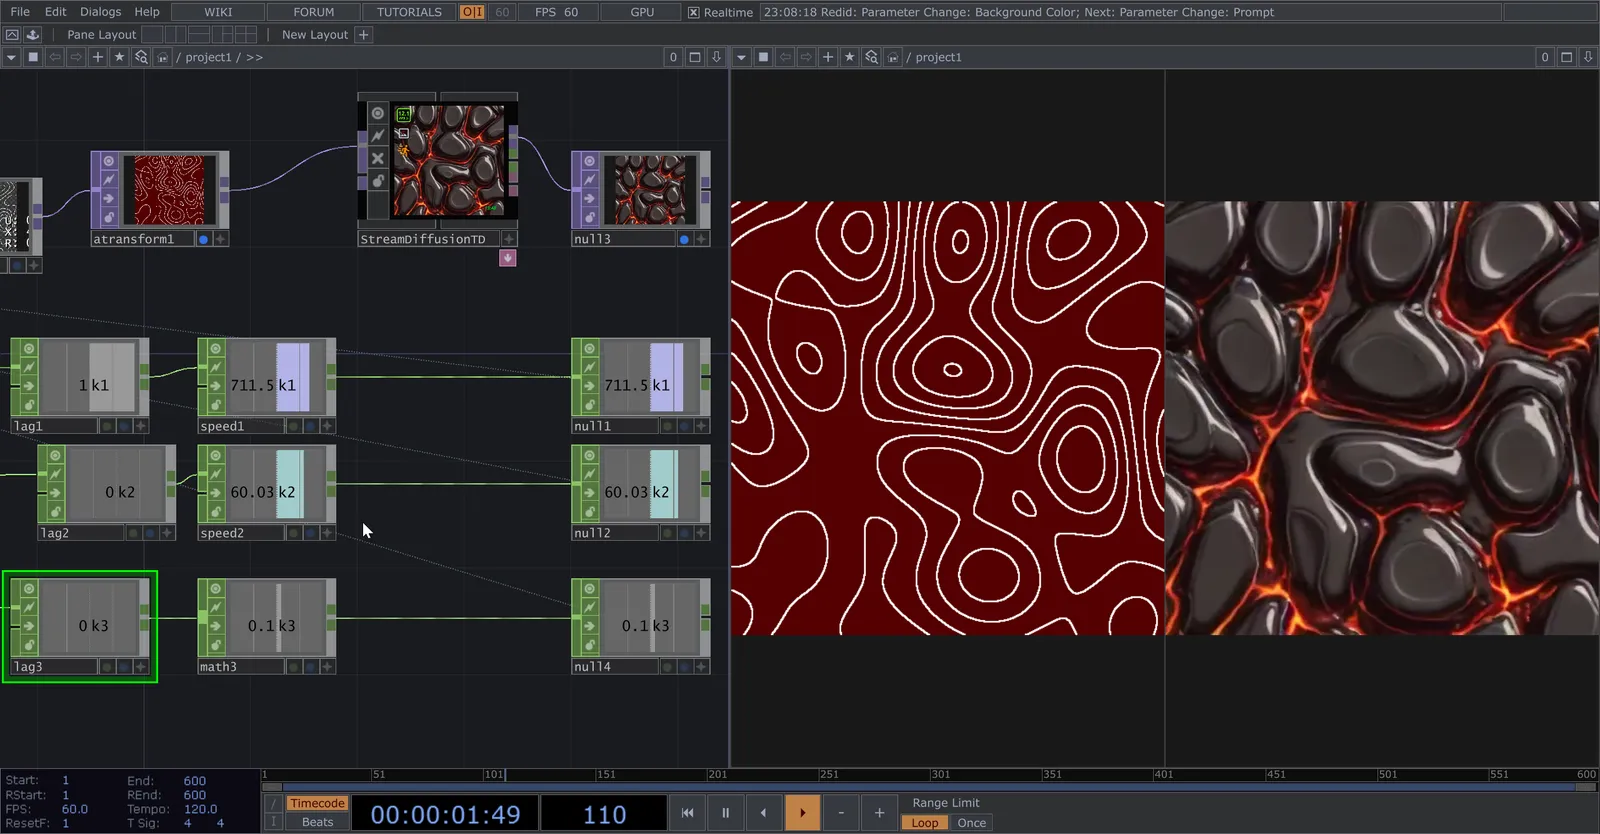
Task: Click left pane go-back arrow
Action: tap(55, 57)
